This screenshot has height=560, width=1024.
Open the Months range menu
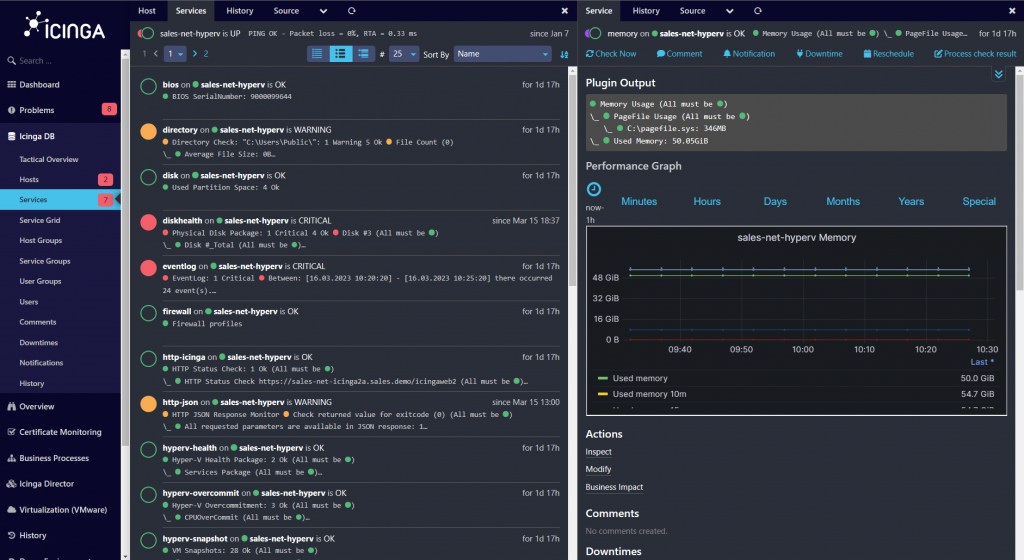[x=842, y=202]
